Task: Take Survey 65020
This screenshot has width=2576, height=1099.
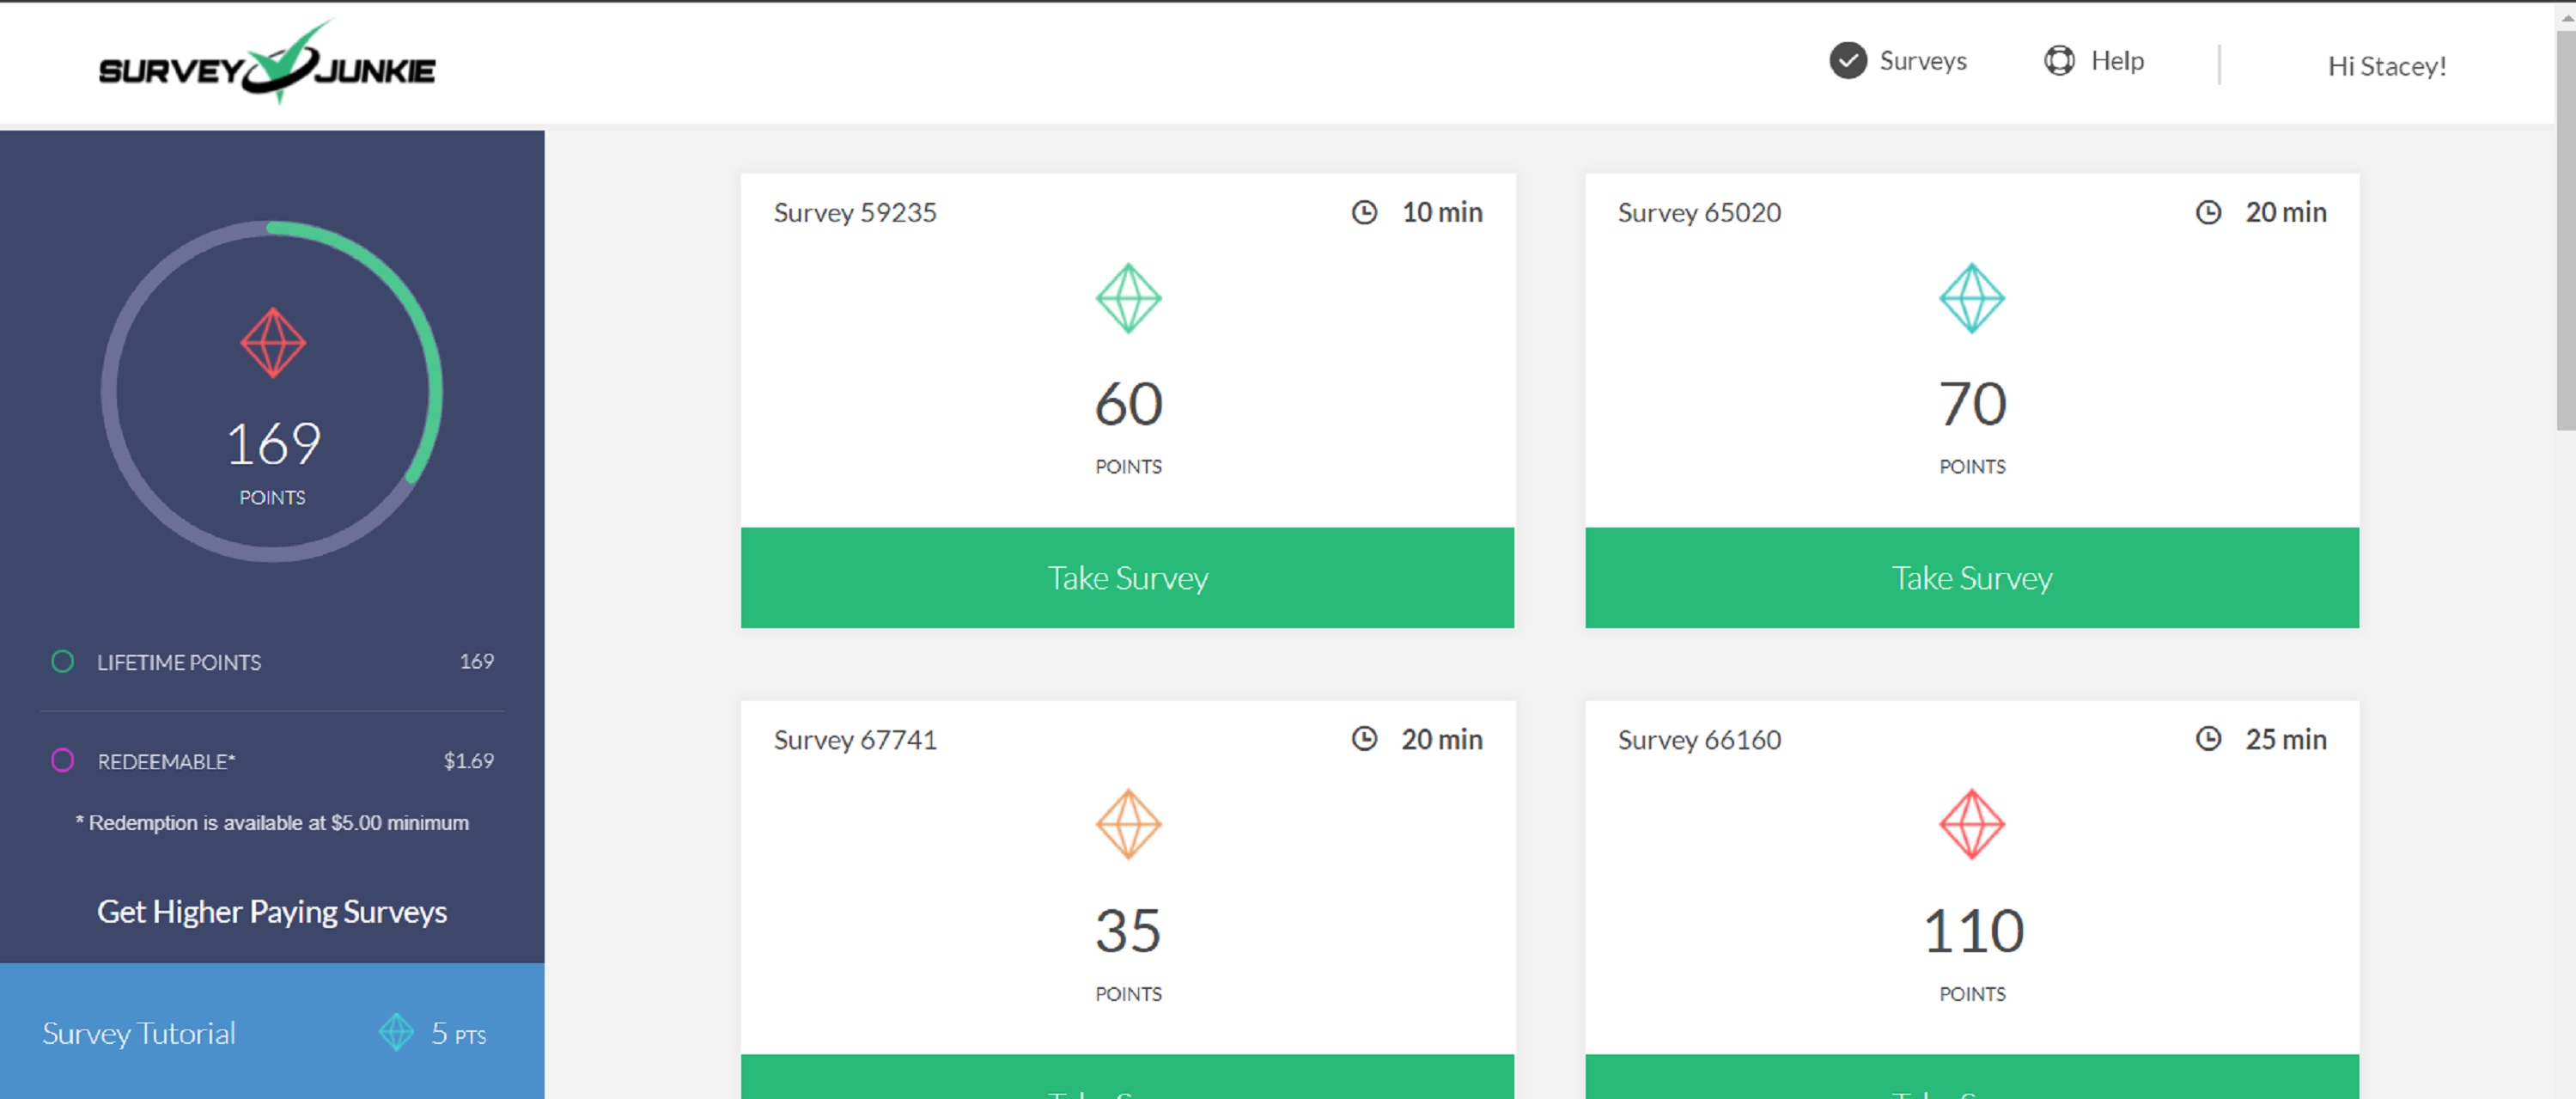Action: (1972, 577)
